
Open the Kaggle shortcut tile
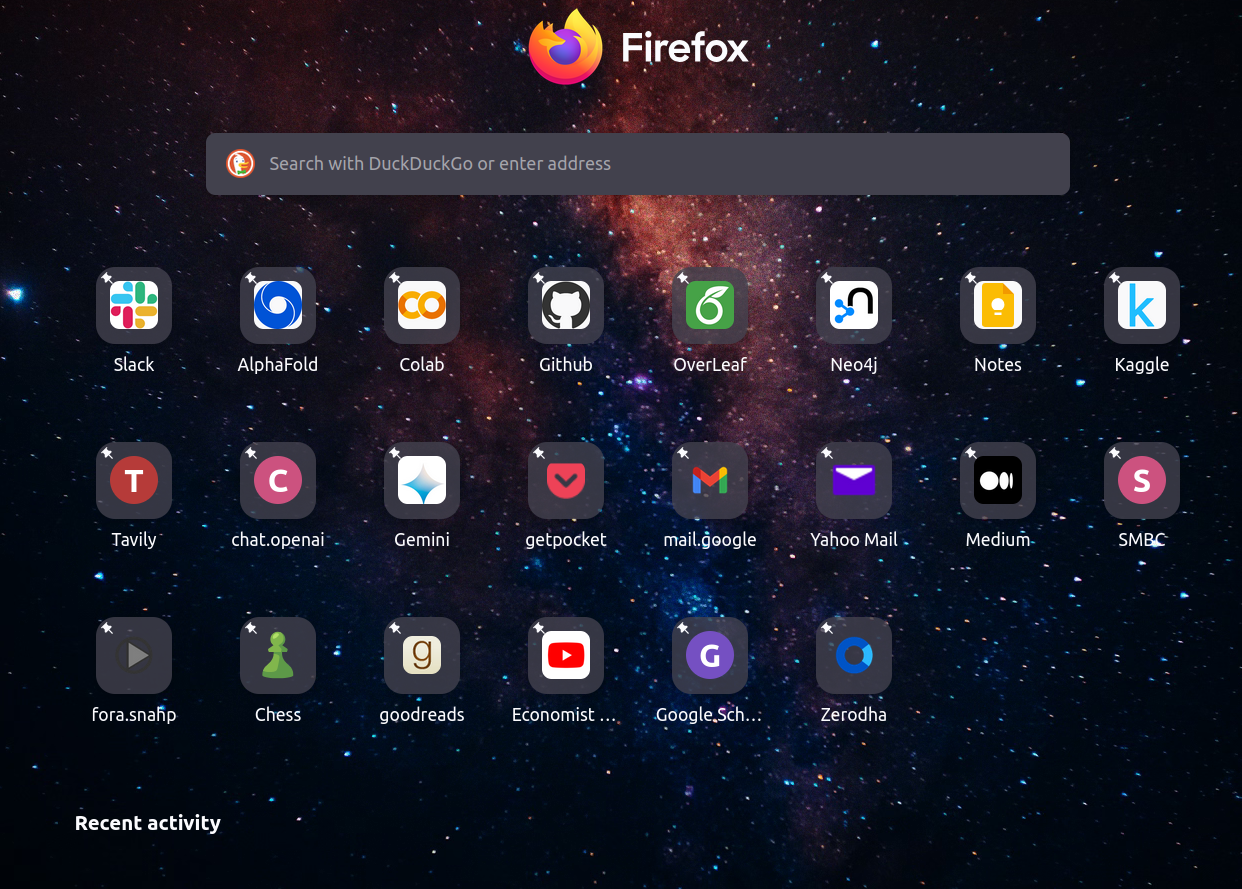[1142, 306]
